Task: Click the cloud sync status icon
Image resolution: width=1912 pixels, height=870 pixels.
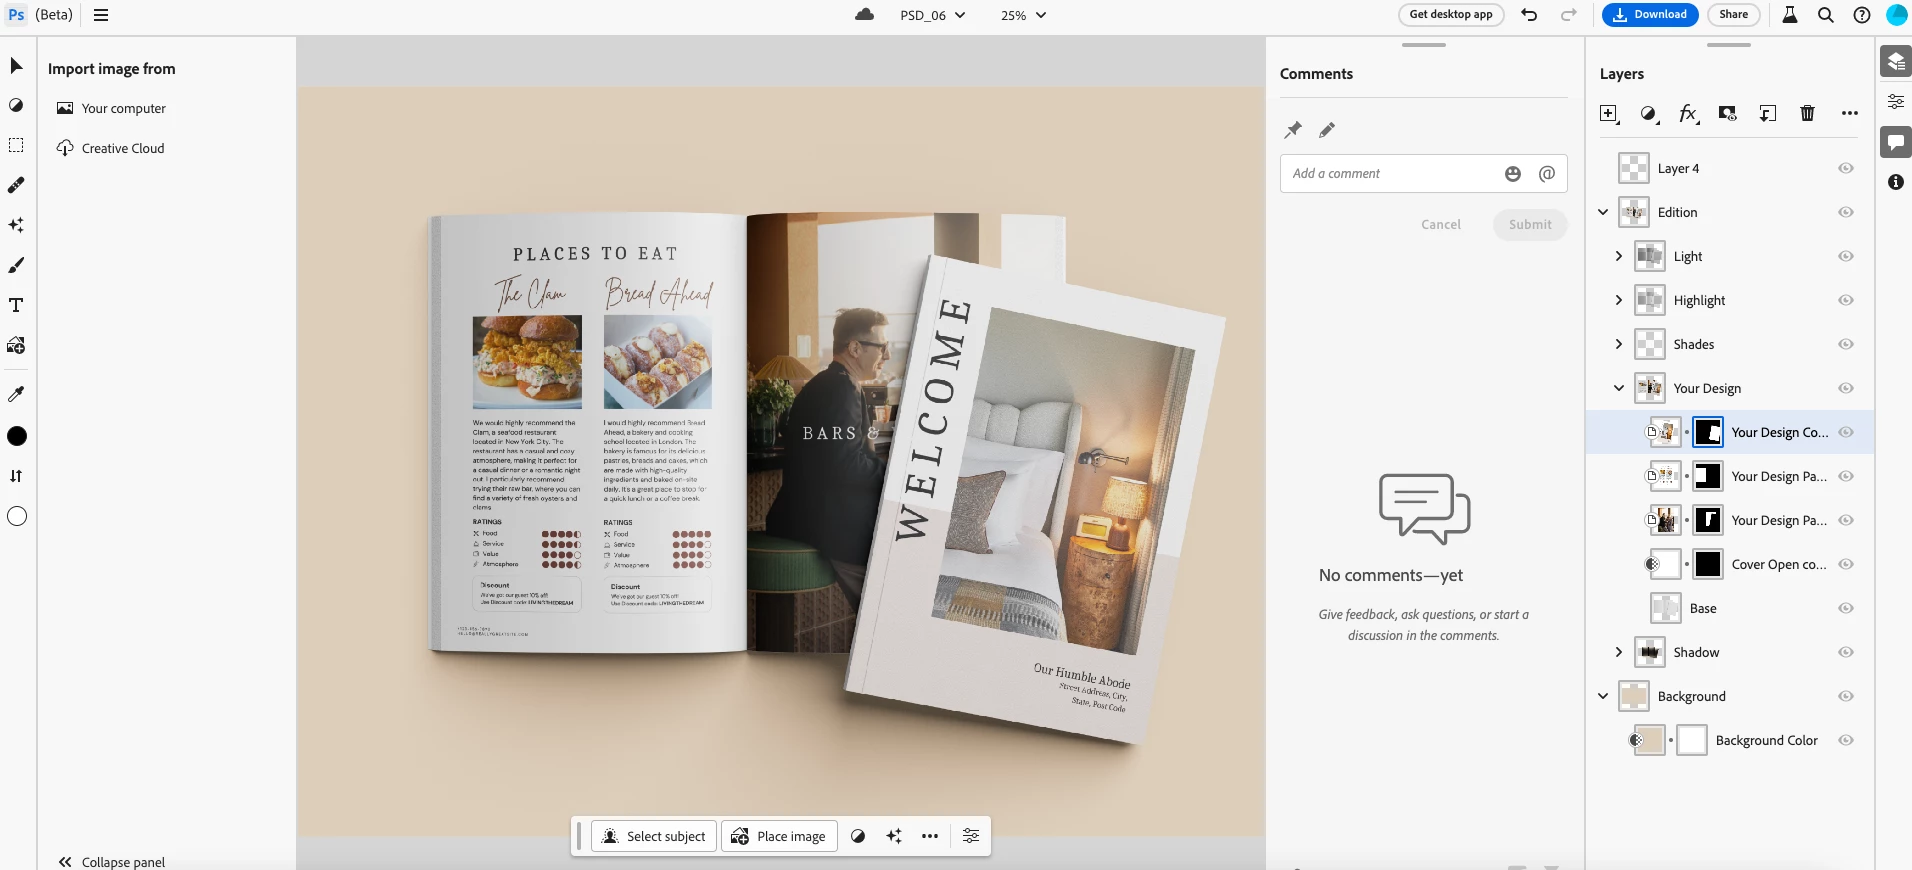Action: pos(865,15)
